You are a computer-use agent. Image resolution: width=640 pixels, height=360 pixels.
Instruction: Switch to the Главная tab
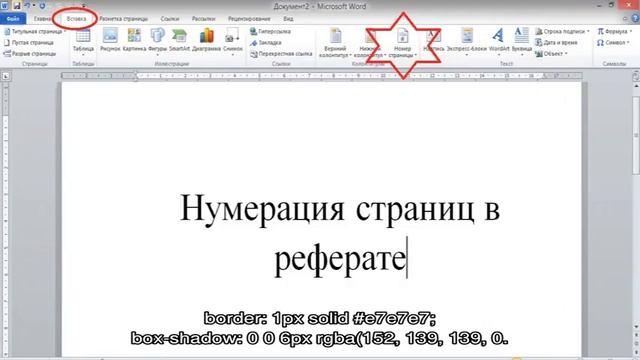pyautogui.click(x=42, y=19)
